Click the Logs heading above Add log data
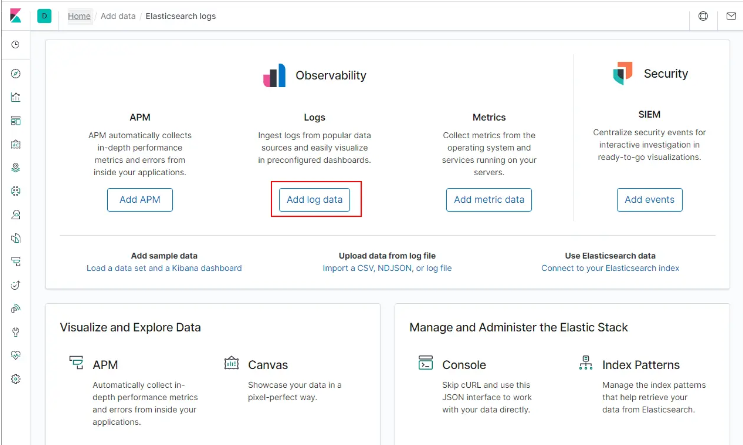743x445 pixels. click(315, 117)
